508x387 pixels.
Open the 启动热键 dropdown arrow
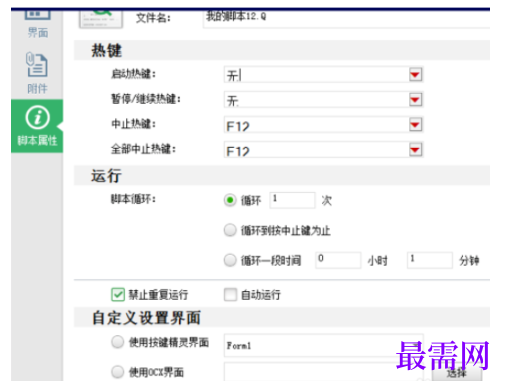coord(415,75)
